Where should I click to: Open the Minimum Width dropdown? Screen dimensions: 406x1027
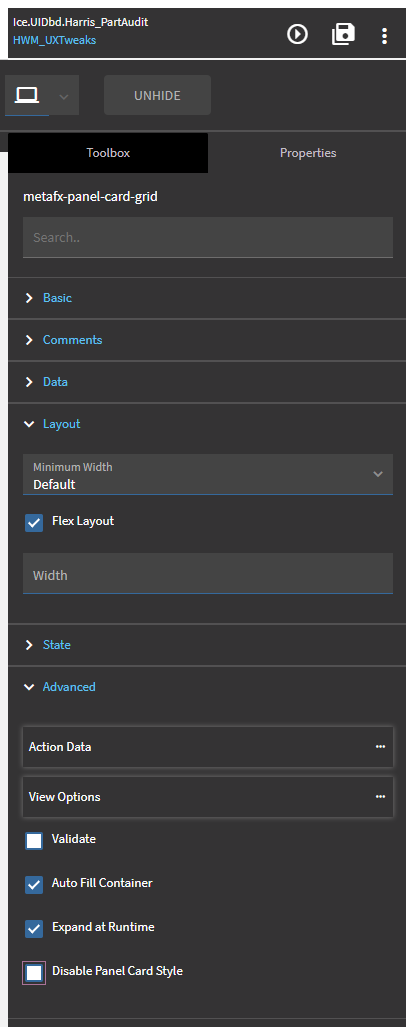(208, 475)
